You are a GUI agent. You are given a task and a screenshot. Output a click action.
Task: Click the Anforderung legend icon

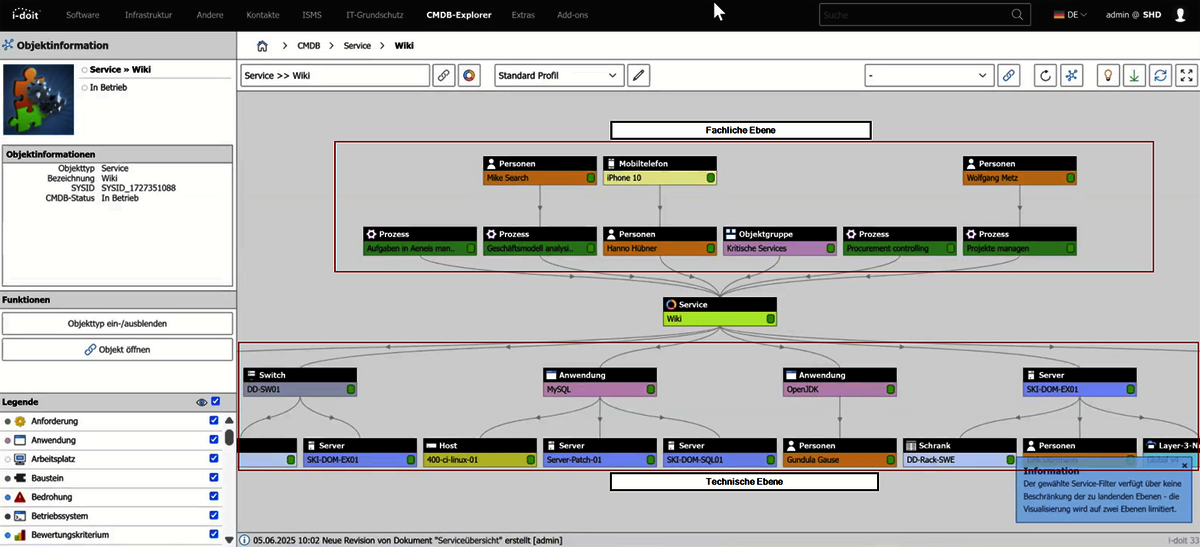point(20,421)
